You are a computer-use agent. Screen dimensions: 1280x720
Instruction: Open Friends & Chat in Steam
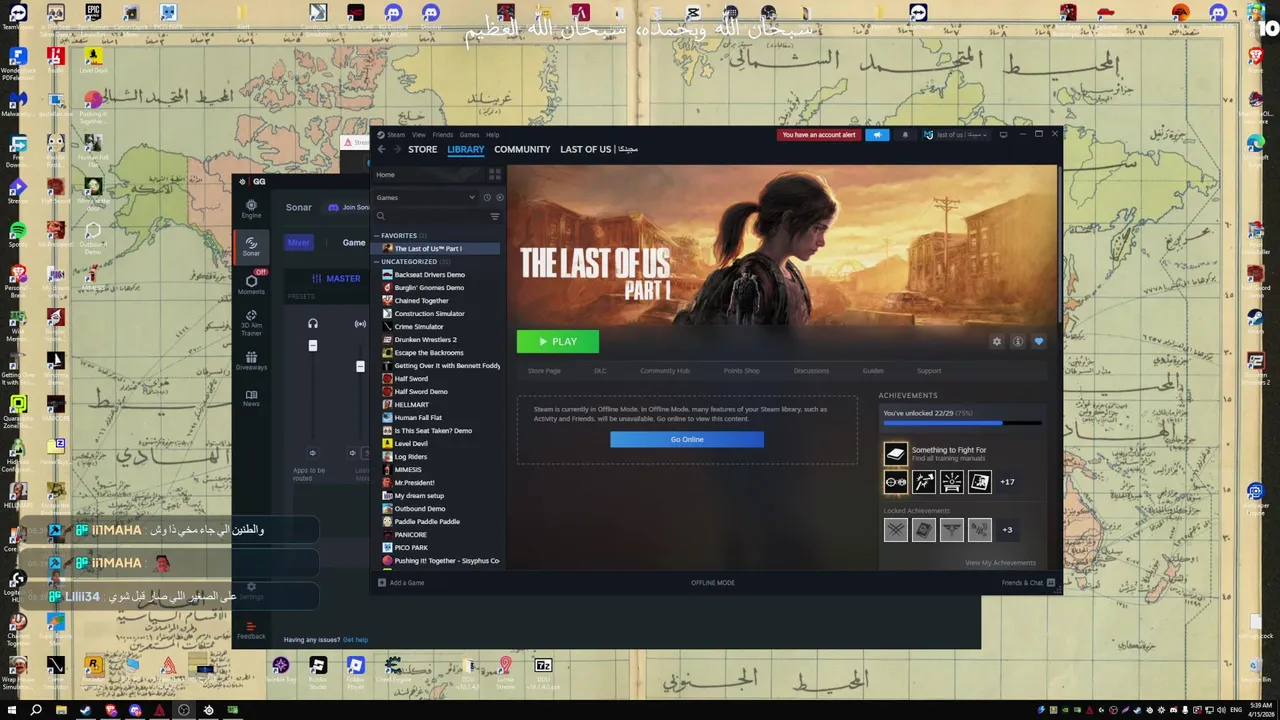pos(1029,583)
